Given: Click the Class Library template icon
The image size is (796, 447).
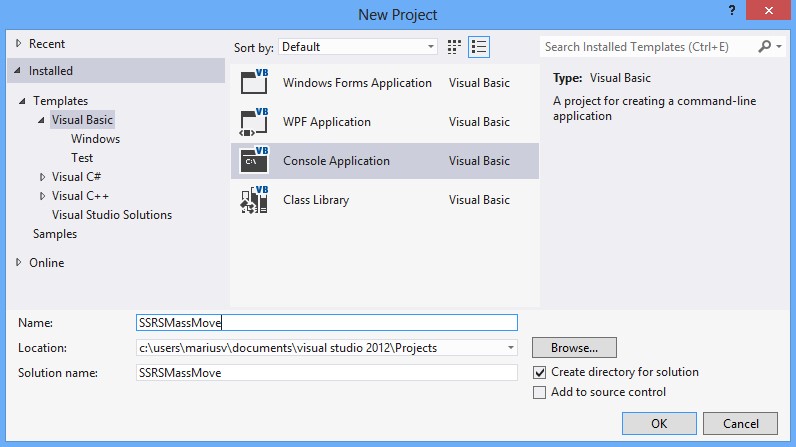Looking at the screenshot, I should pos(253,200).
